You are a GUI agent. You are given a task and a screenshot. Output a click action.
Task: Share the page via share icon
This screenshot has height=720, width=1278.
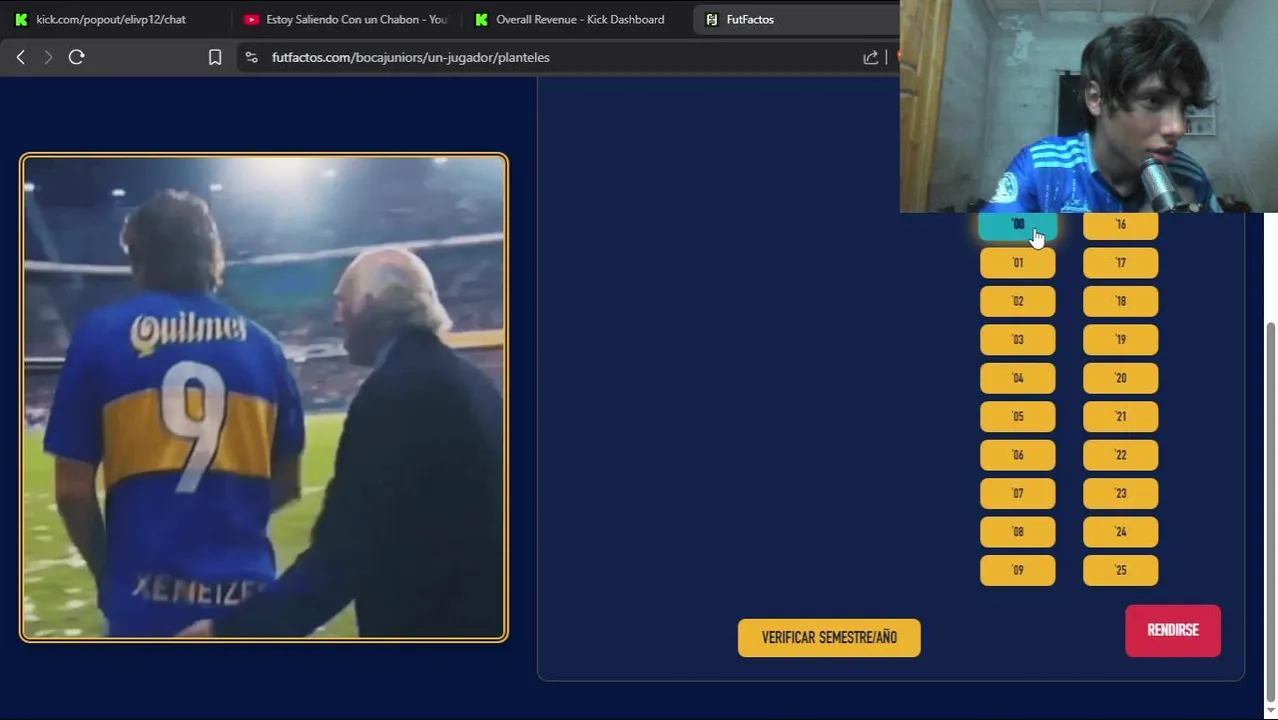[870, 57]
